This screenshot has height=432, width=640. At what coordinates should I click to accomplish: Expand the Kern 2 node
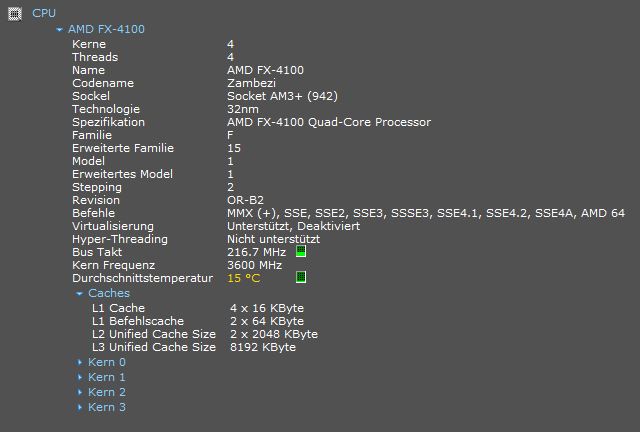[x=80, y=392]
